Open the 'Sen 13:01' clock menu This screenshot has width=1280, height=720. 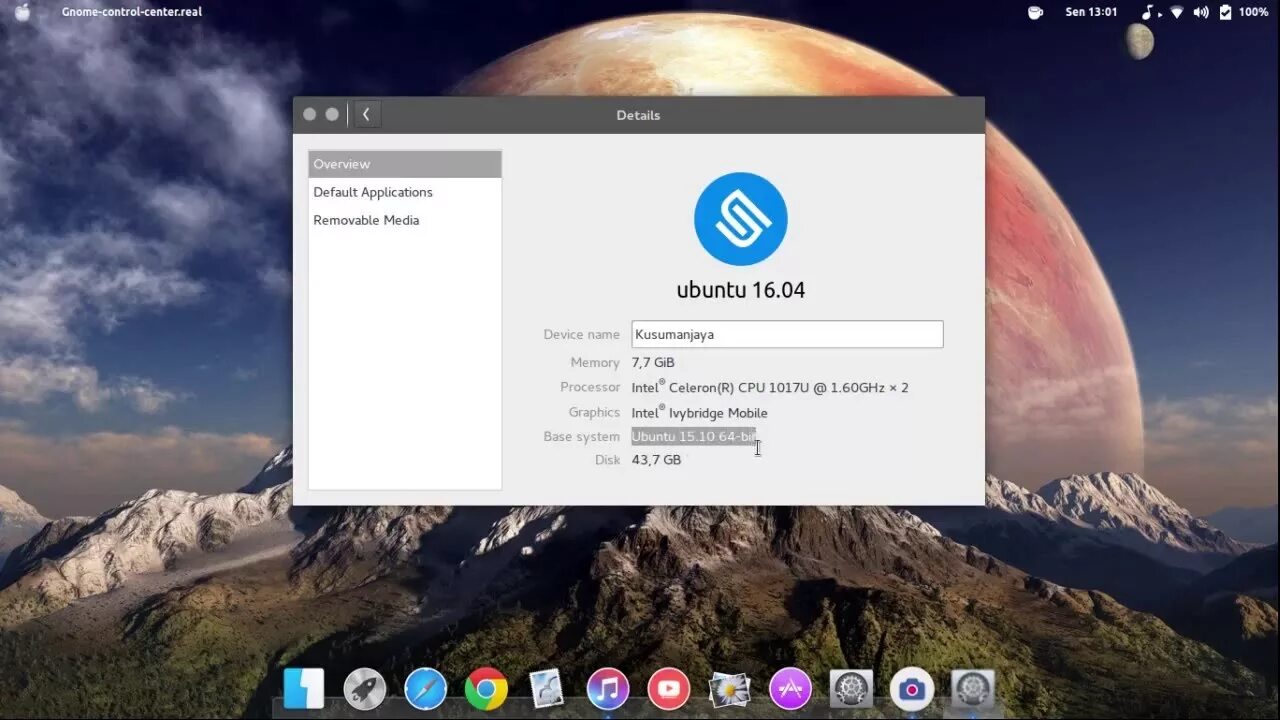(1091, 12)
